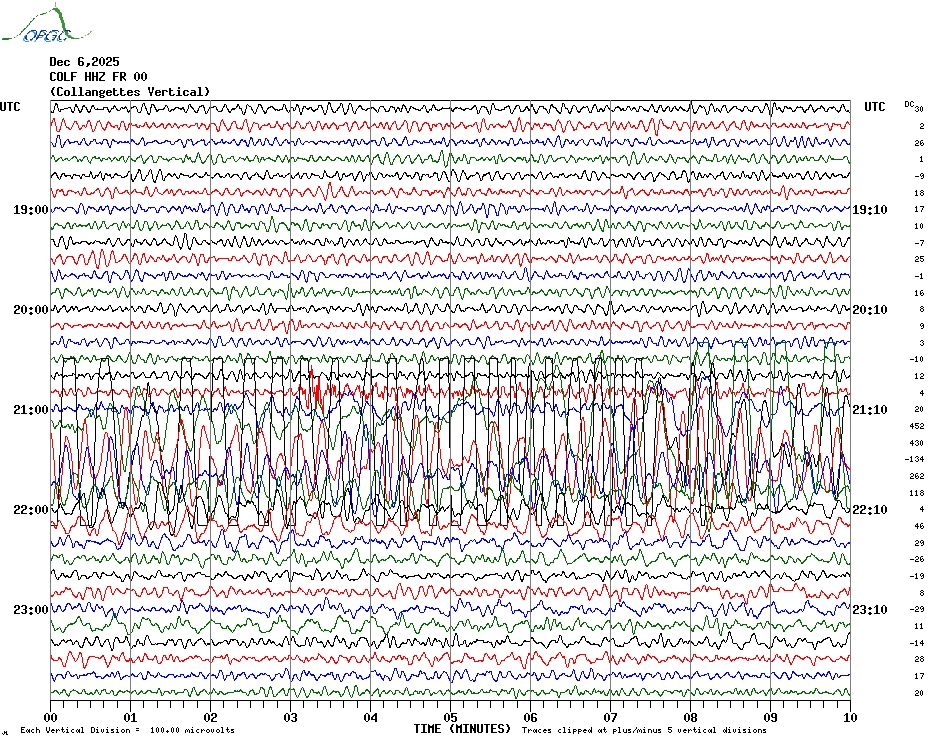Click the 22:00 time label on the left

tap(30, 510)
